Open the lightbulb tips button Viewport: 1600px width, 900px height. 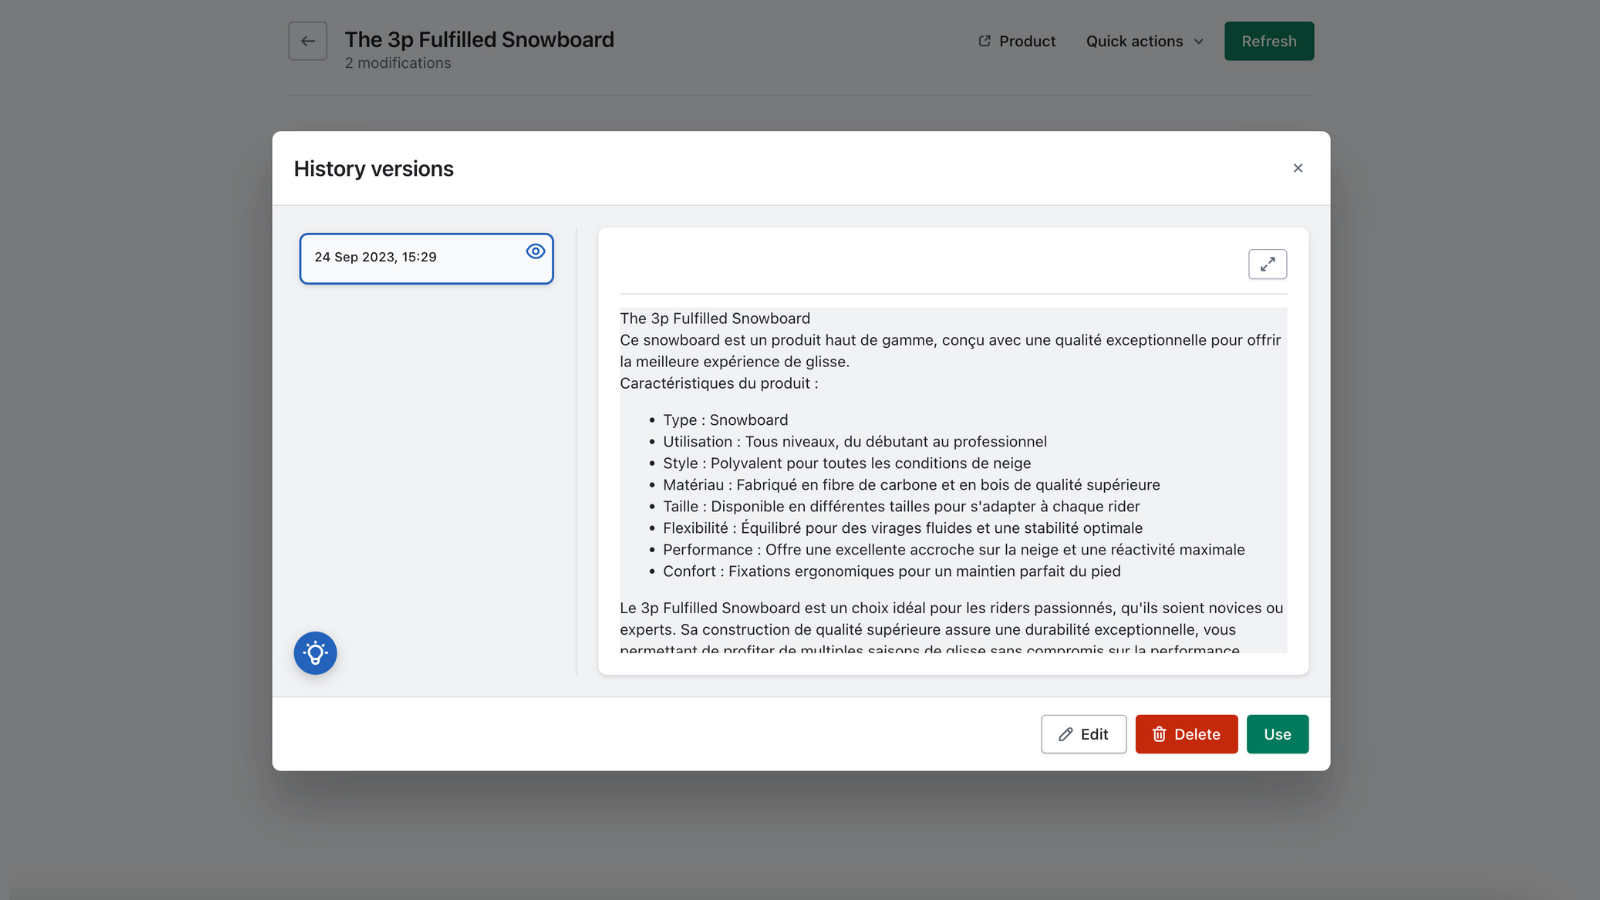point(315,653)
